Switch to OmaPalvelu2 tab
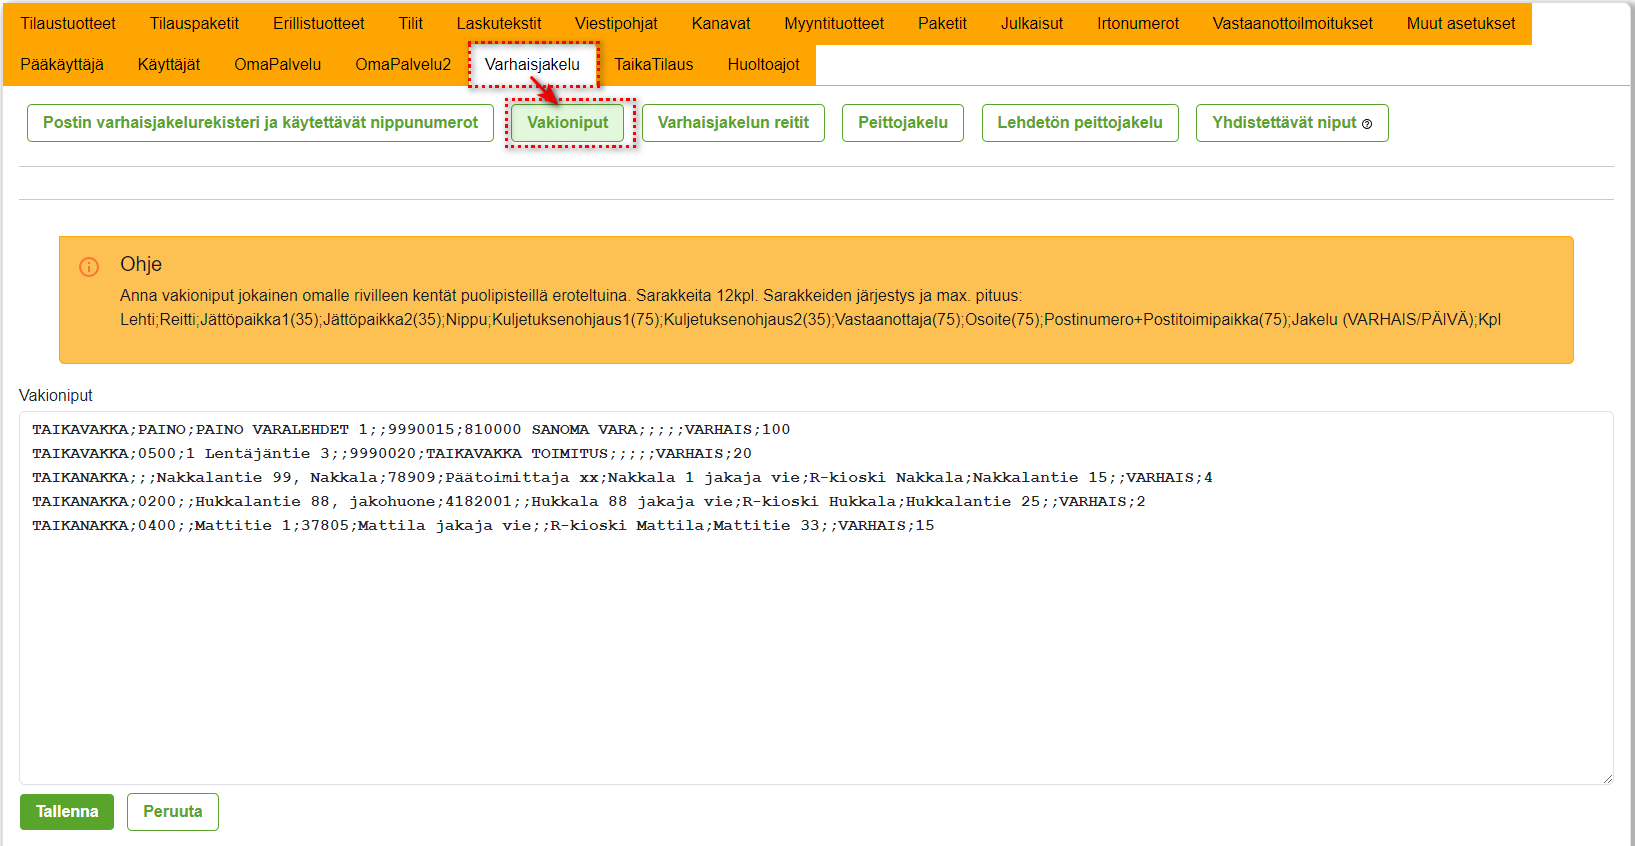This screenshot has width=1635, height=846. click(x=403, y=64)
